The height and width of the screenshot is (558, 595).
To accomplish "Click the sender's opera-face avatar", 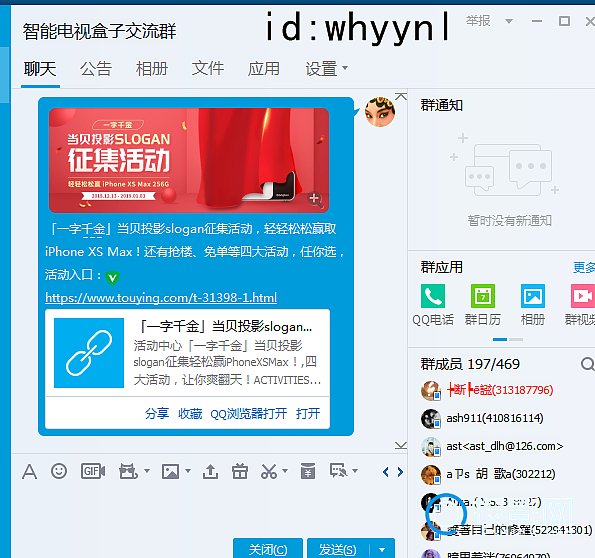I will pos(379,111).
